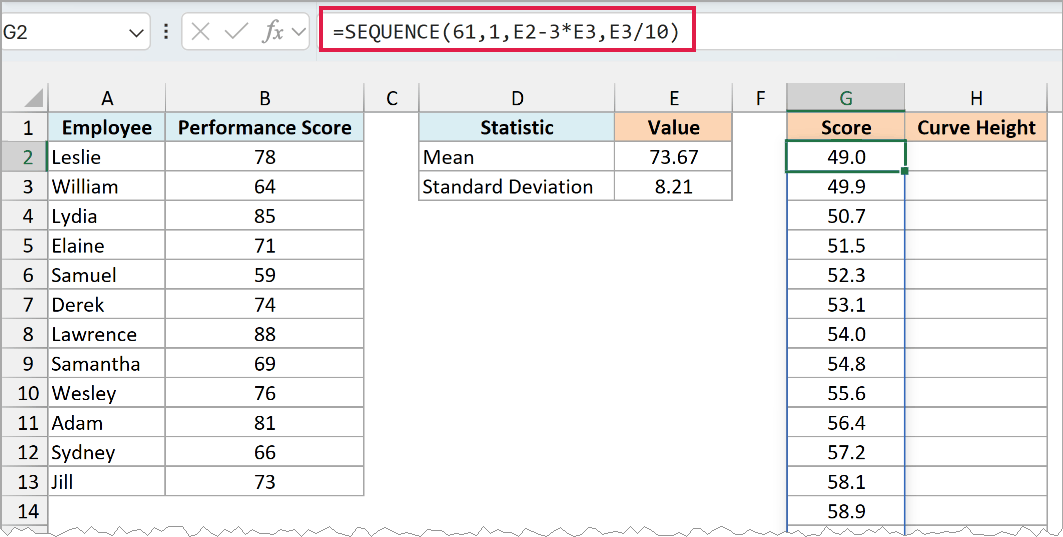Click the 'Employee' header cell

point(106,127)
